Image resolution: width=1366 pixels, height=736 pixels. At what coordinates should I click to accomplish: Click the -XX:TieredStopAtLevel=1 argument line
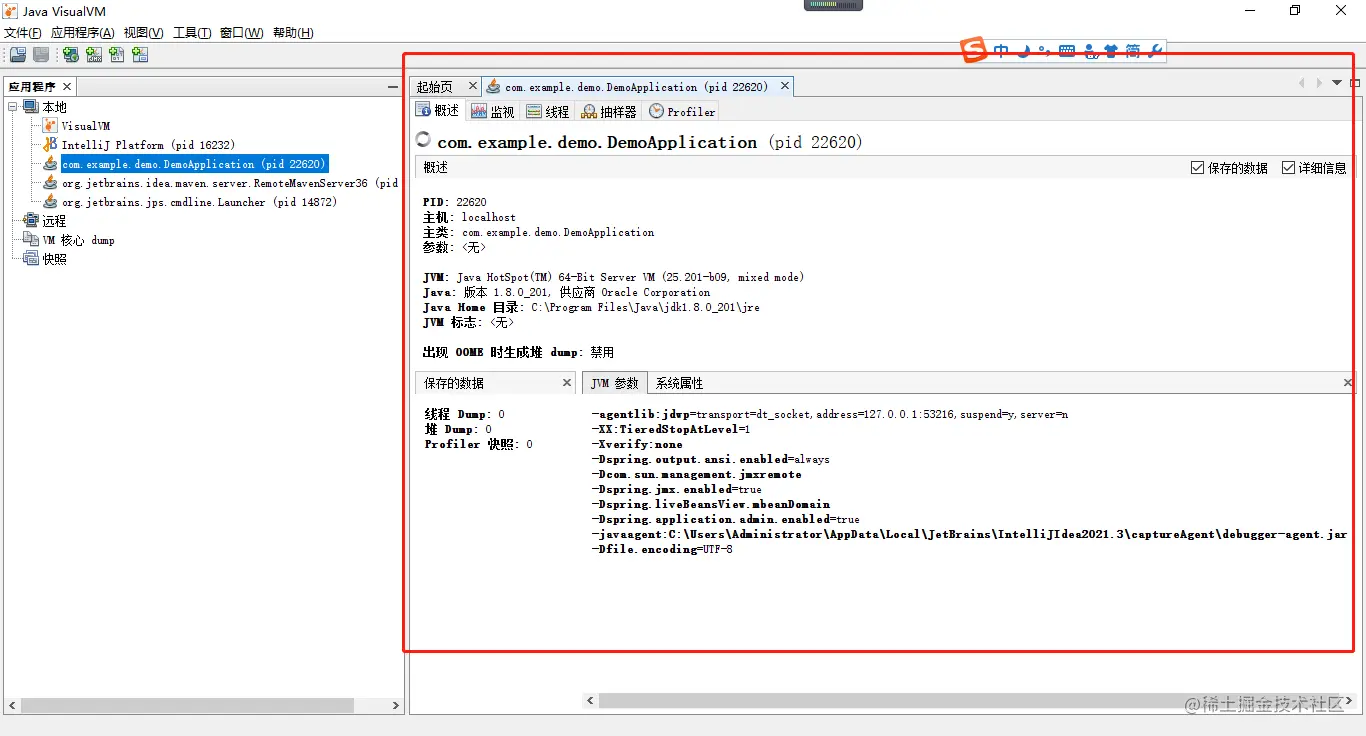tap(671, 429)
